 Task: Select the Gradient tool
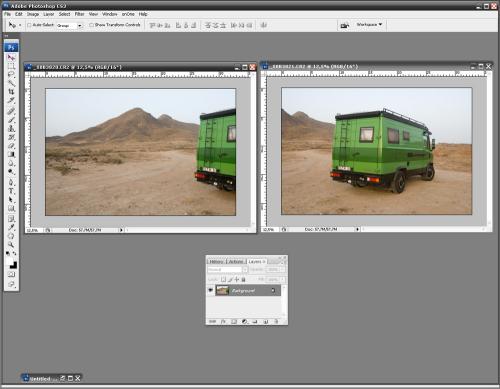11,154
